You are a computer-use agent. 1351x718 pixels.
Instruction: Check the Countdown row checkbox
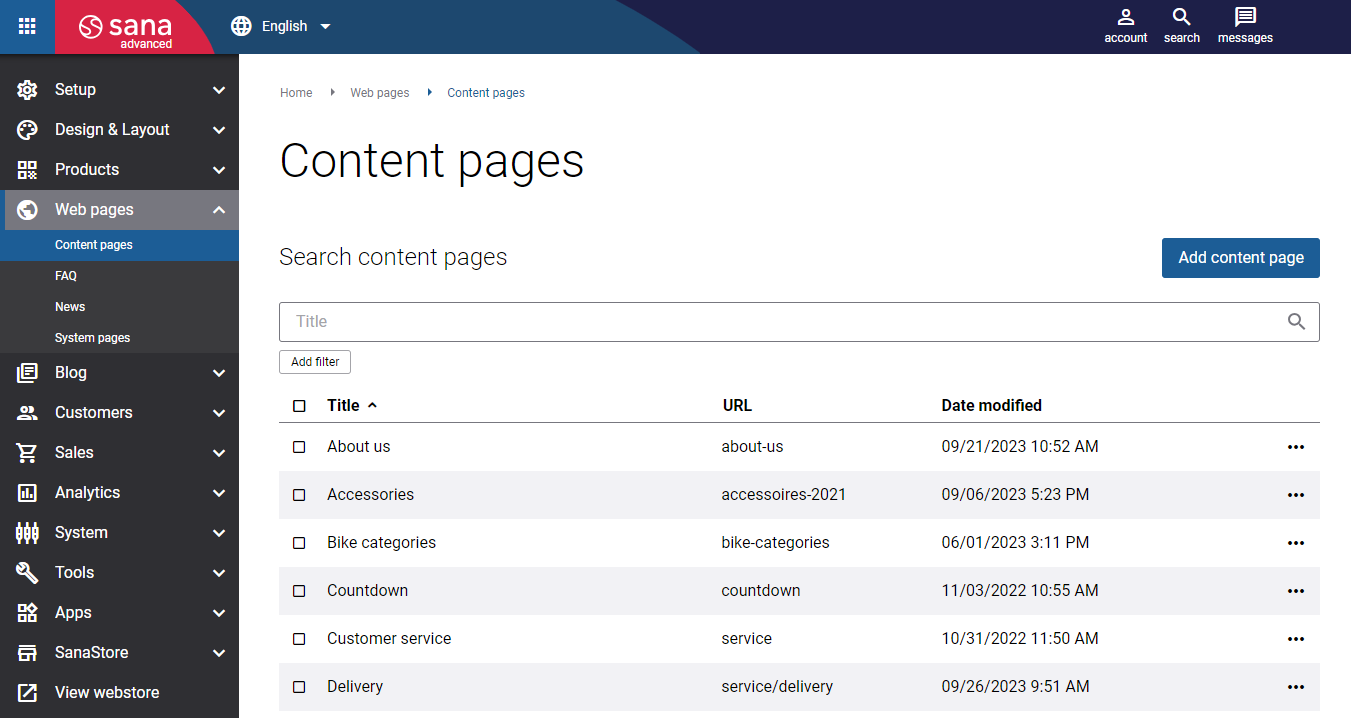pyautogui.click(x=299, y=591)
